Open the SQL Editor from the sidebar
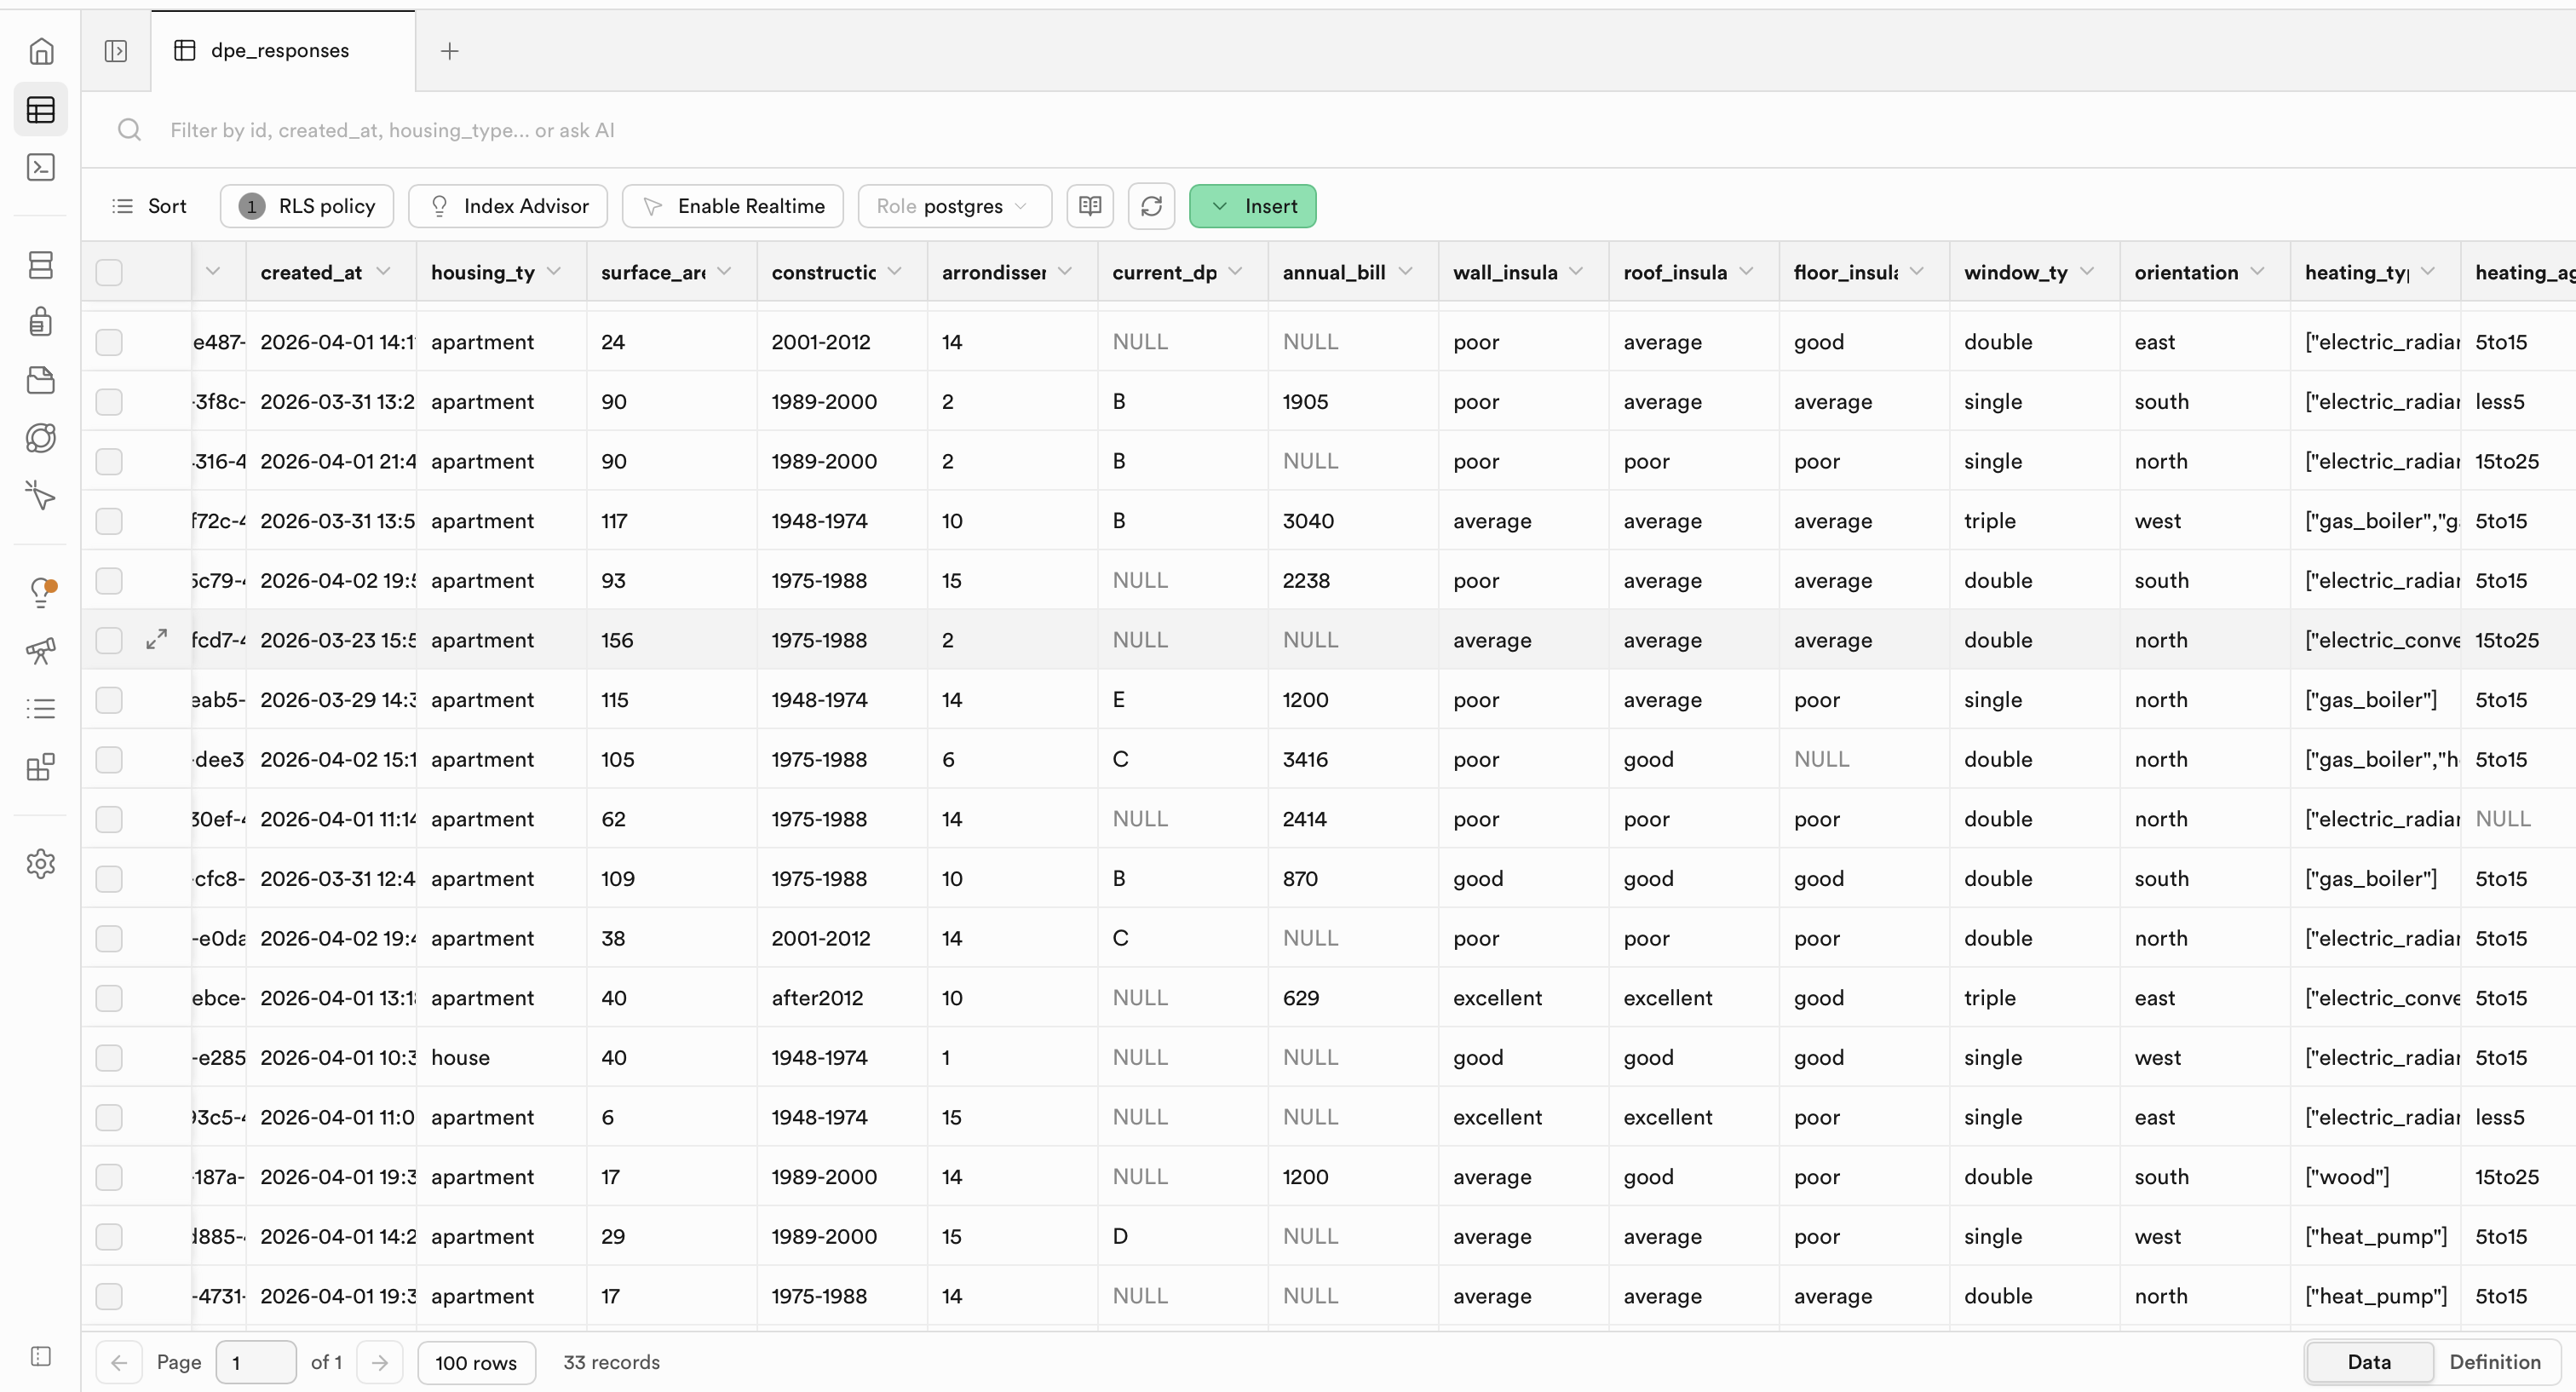 42,167
